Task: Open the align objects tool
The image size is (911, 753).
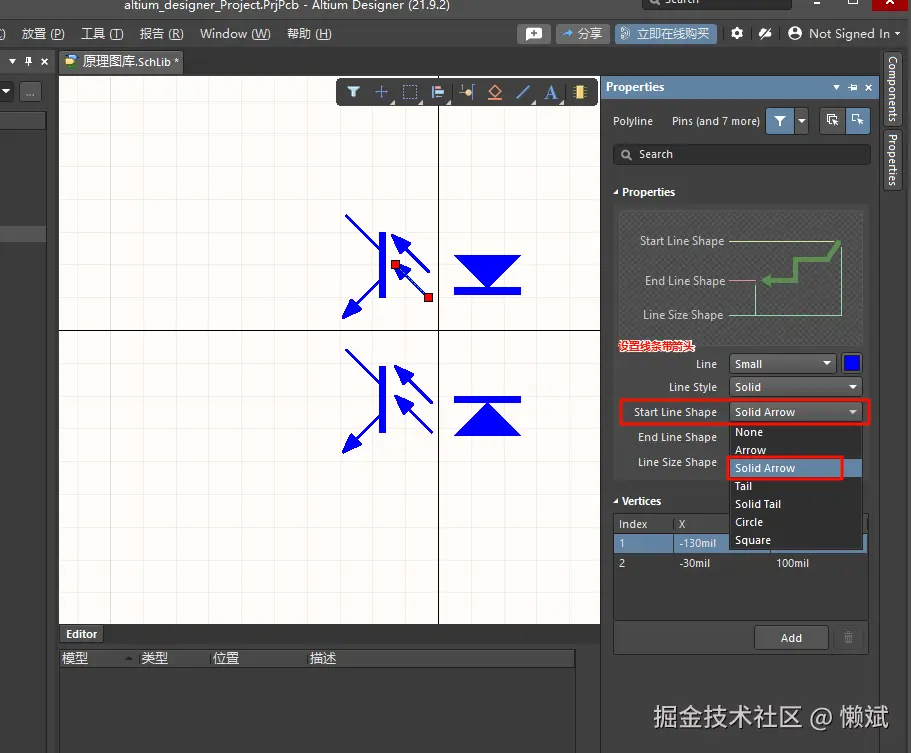Action: (x=438, y=92)
